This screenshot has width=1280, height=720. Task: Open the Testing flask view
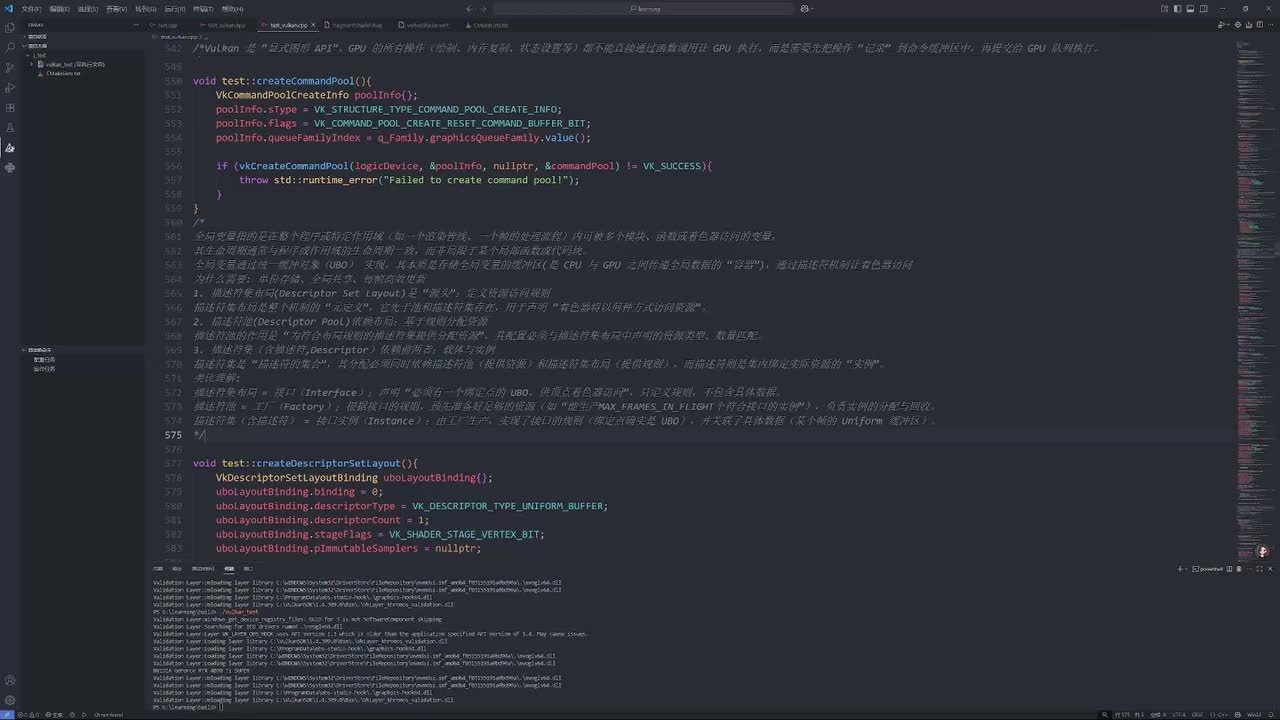[10, 127]
